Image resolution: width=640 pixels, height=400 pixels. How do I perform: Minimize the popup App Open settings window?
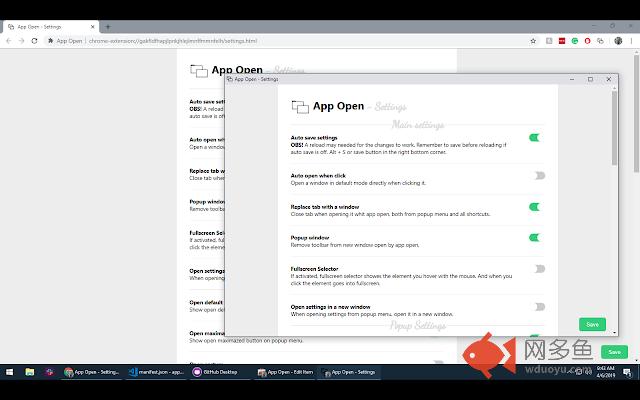pyautogui.click(x=572, y=79)
